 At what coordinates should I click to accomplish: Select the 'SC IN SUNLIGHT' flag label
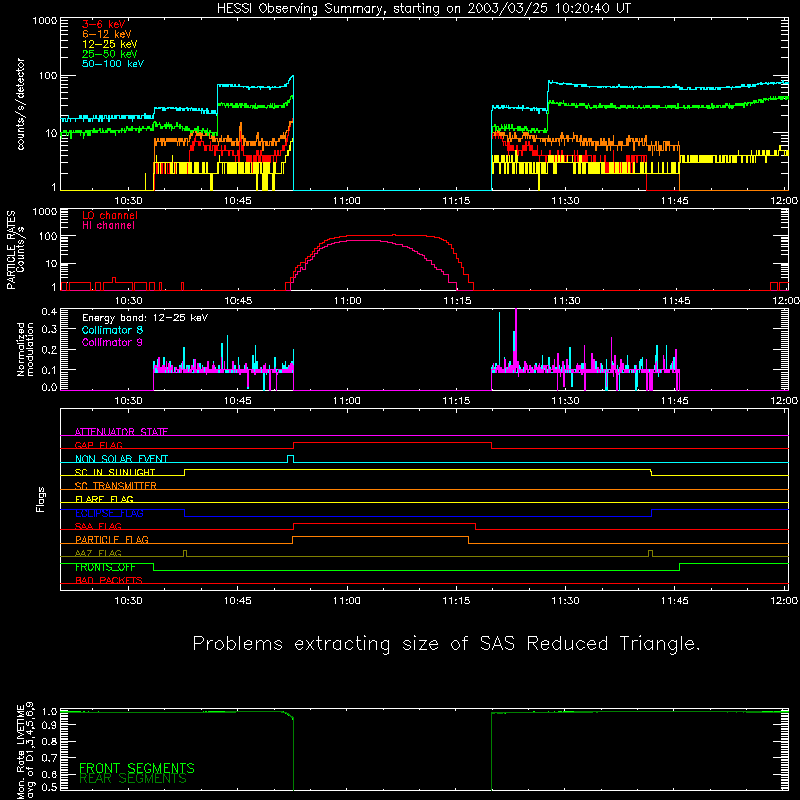click(115, 472)
